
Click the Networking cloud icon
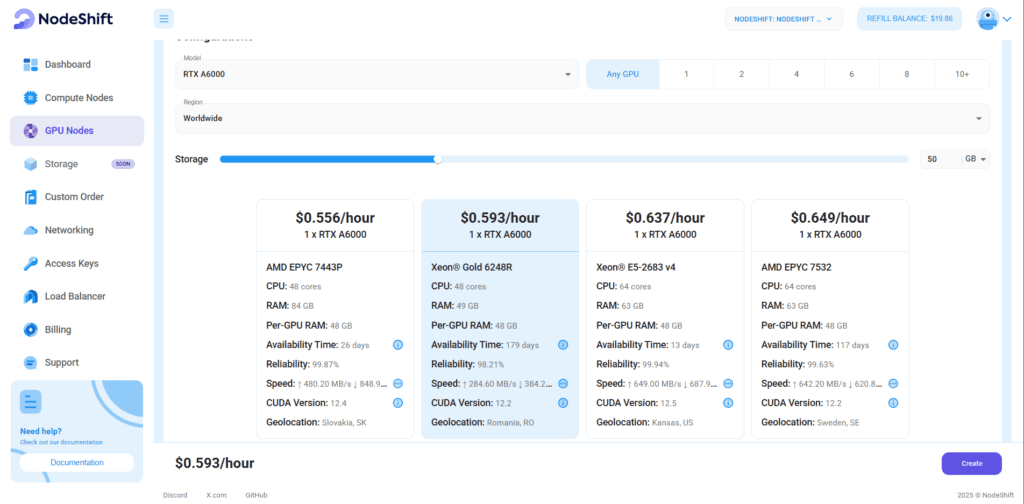coord(31,230)
